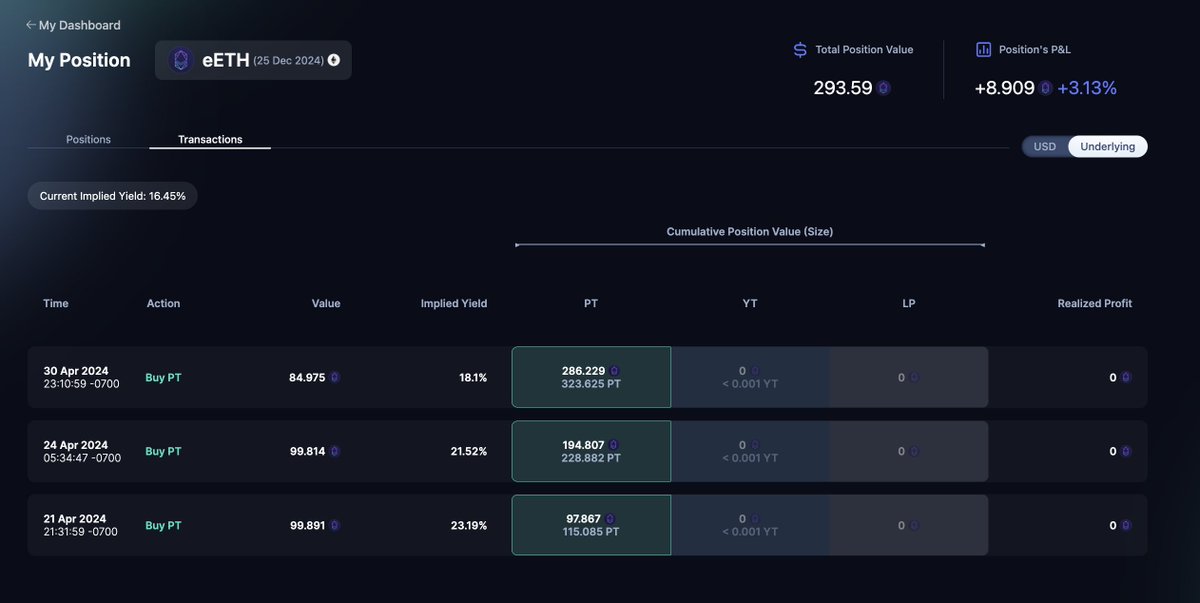Click eETH icon beside 286.229
The image size is (1200, 603).
point(614,371)
